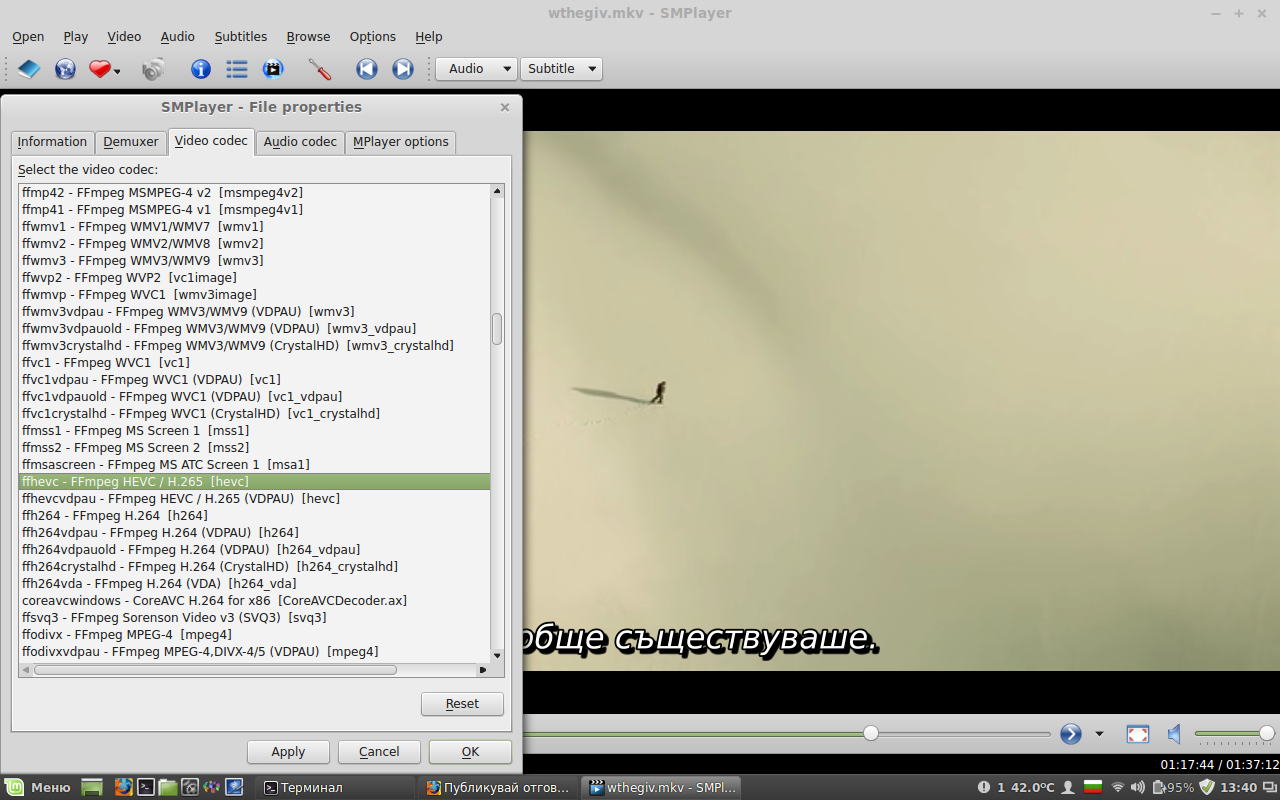
Task: Open the Open menu
Action: coord(28,37)
